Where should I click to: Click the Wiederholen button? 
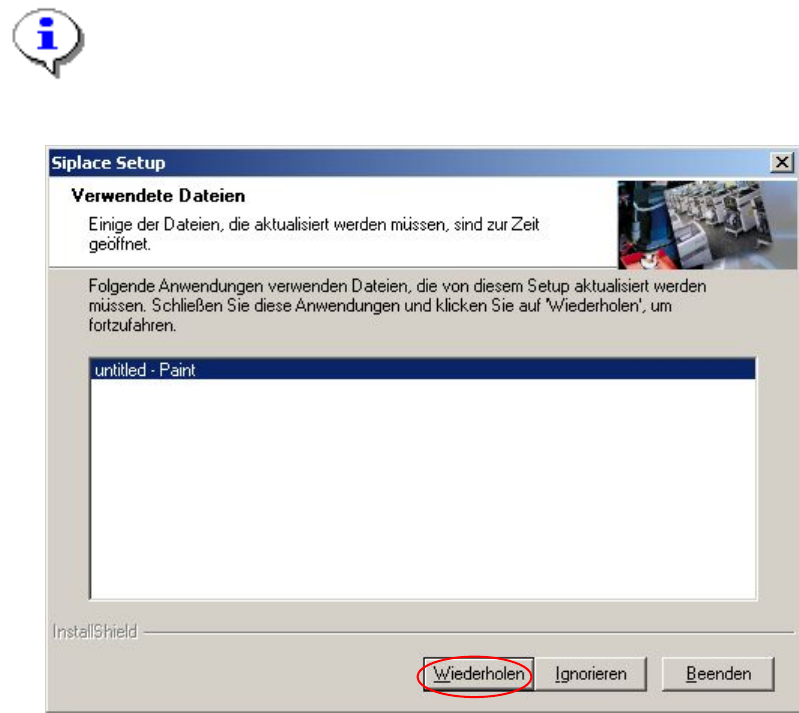pos(478,674)
